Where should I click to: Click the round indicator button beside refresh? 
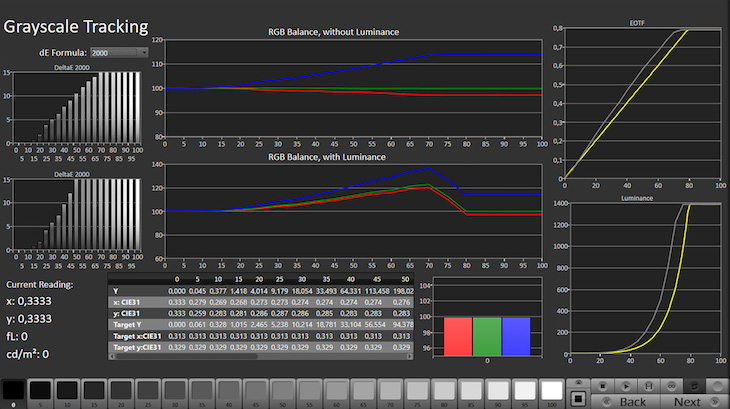coord(717,386)
